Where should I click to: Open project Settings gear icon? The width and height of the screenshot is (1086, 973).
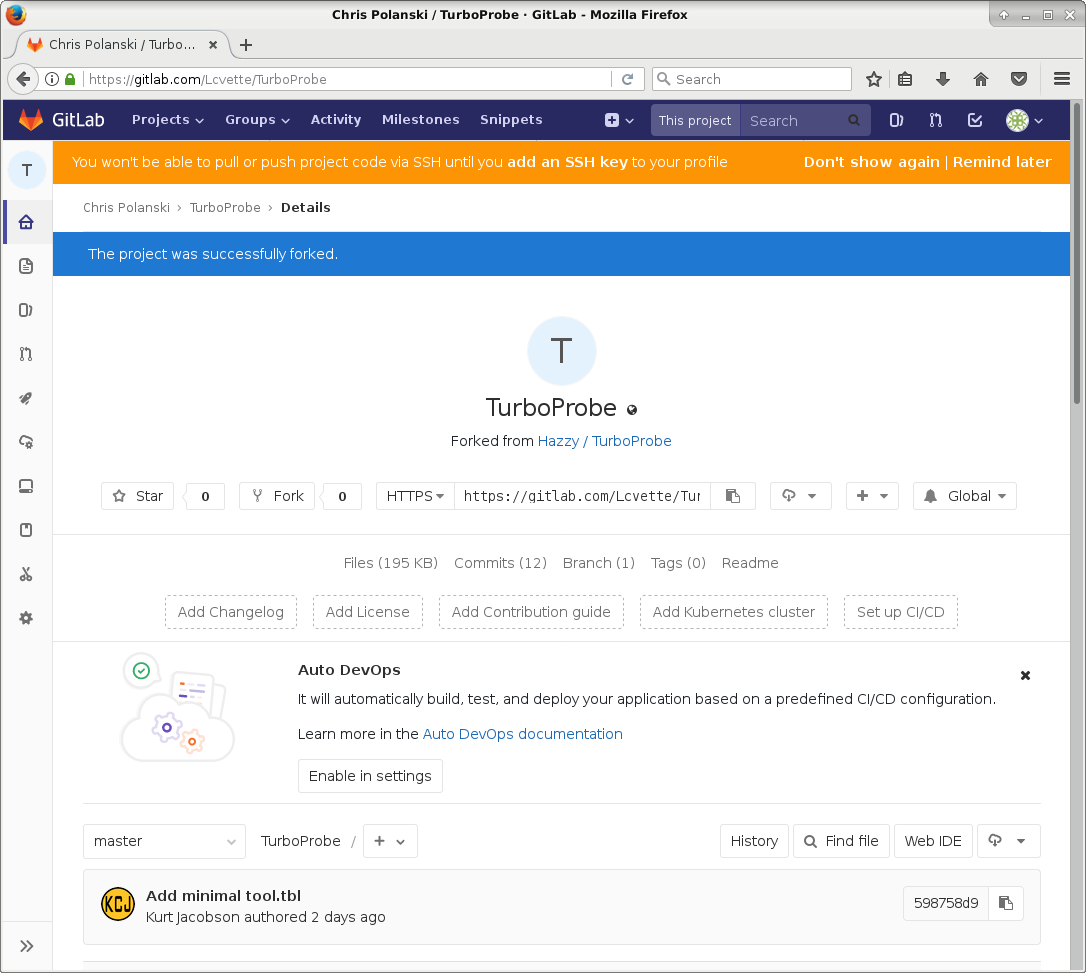pyautogui.click(x=26, y=618)
